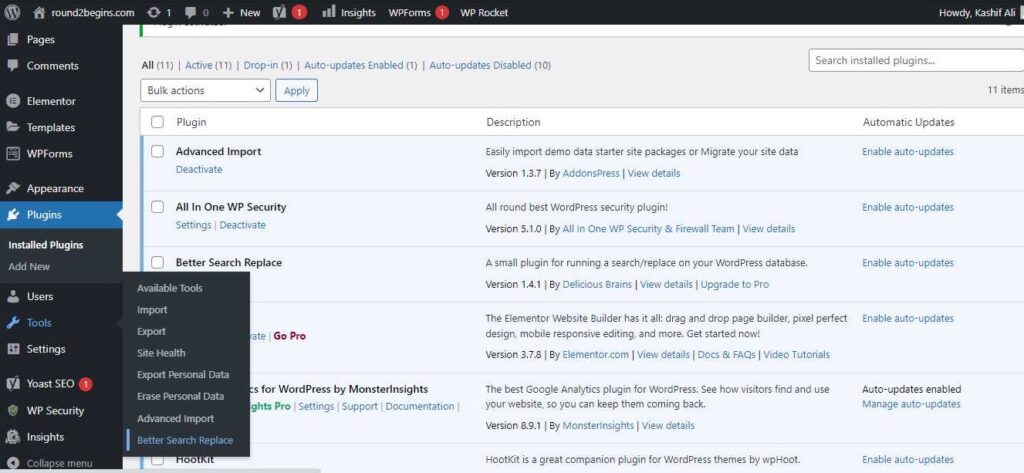Open Installed Plugins submenu item
Viewport: 1024px width, 473px height.
(46, 245)
